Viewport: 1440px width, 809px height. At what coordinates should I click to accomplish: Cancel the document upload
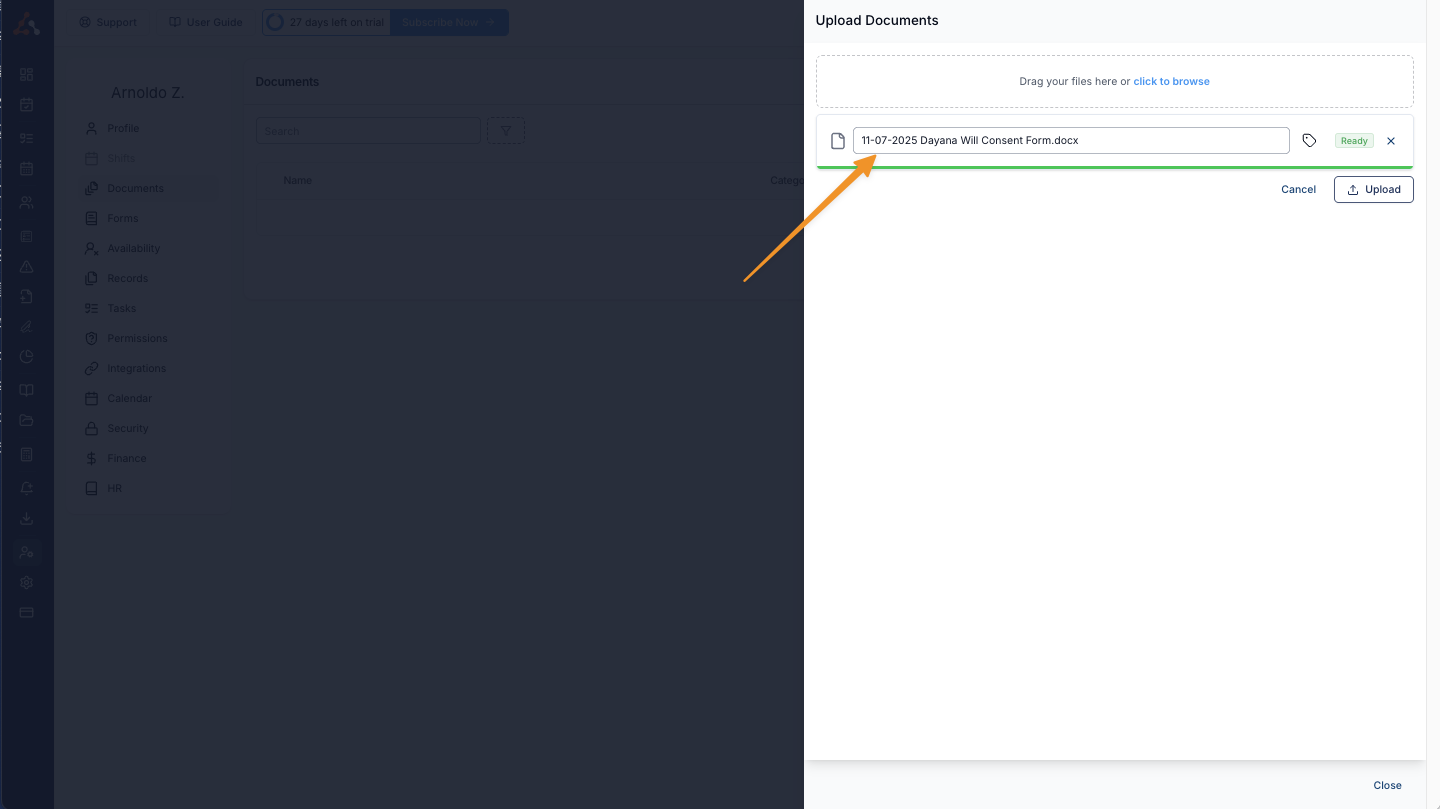point(1298,190)
